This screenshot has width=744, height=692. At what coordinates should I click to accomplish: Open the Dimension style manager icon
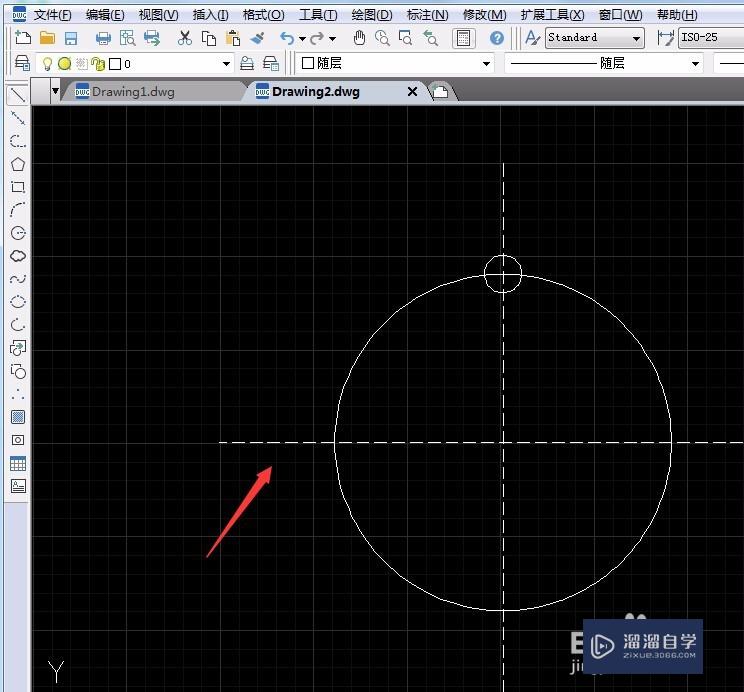665,38
